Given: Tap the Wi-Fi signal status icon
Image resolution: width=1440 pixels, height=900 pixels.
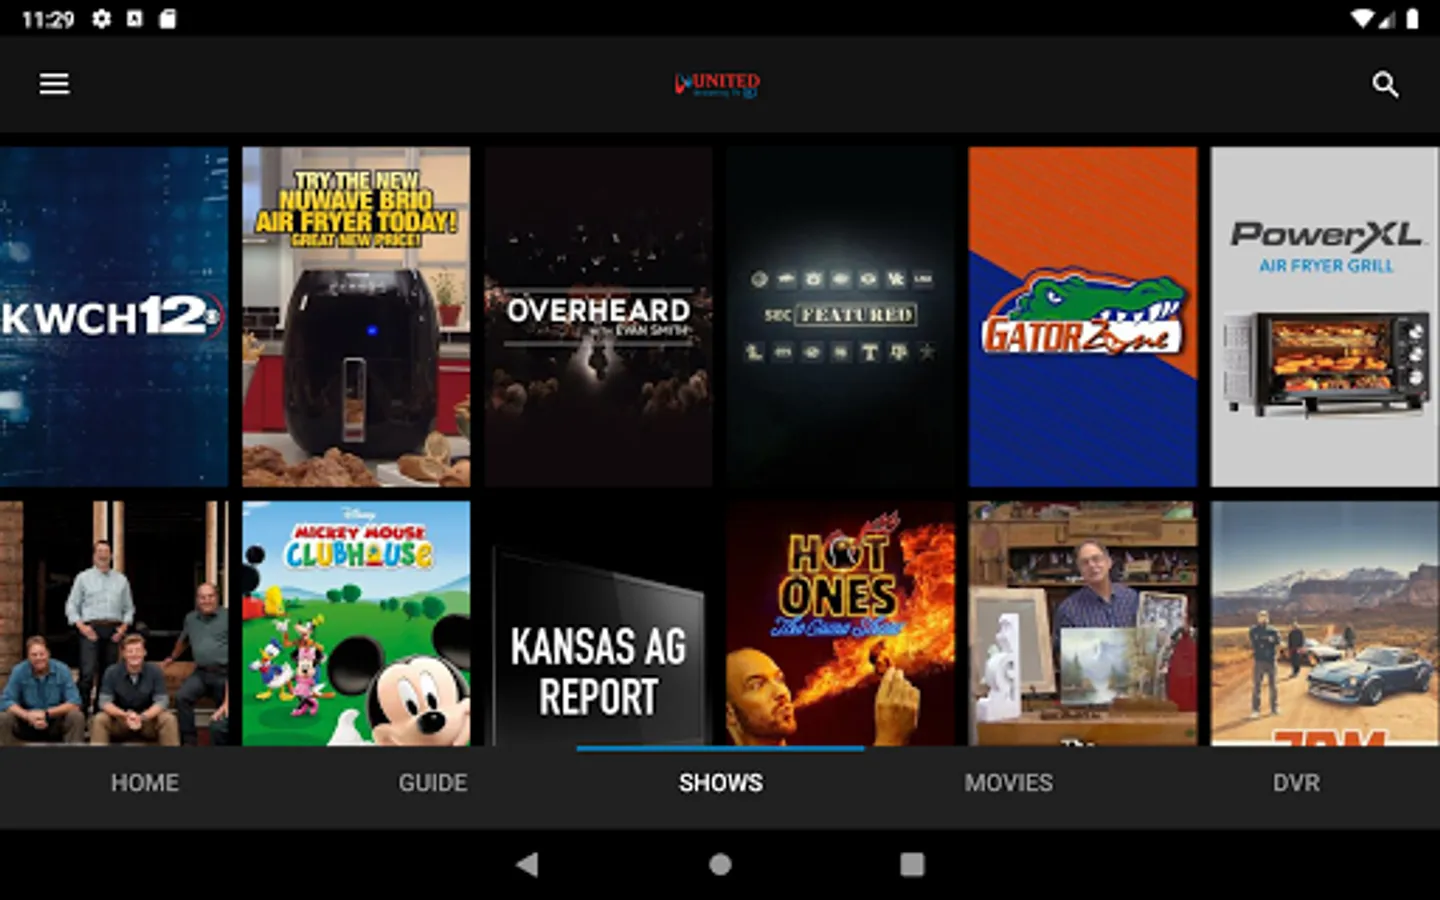Looking at the screenshot, I should 1361,19.
